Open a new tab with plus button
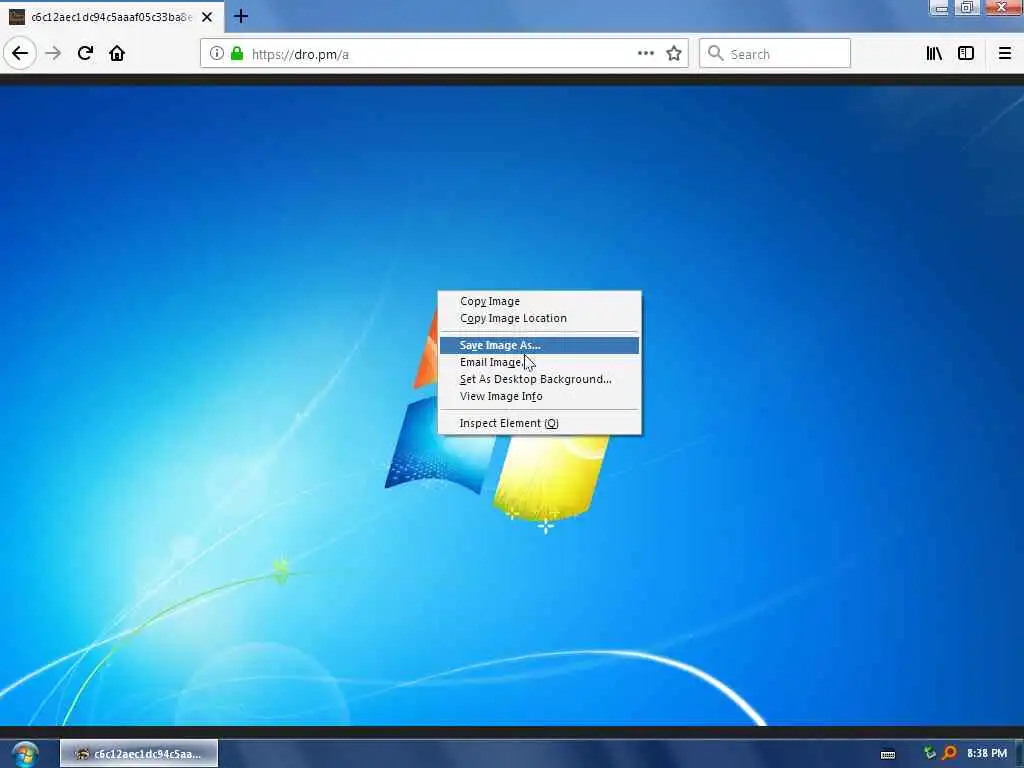 [x=241, y=16]
